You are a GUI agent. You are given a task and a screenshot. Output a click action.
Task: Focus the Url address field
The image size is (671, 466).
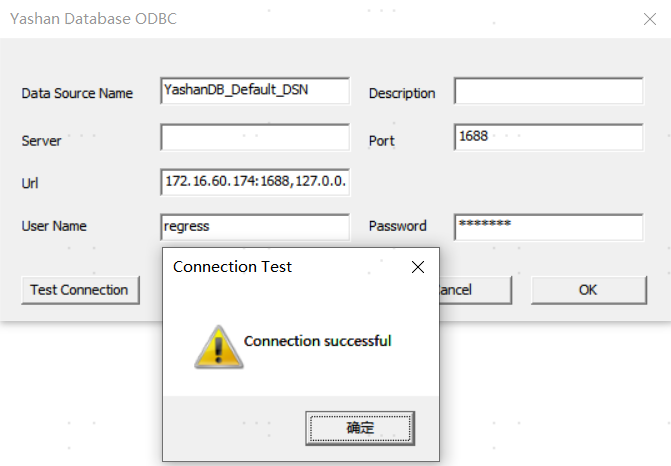click(x=255, y=182)
